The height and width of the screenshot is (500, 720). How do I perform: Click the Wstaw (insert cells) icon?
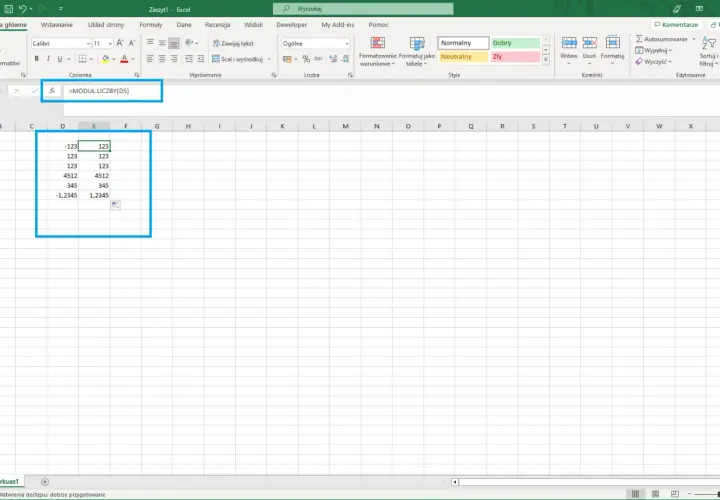[x=569, y=43]
